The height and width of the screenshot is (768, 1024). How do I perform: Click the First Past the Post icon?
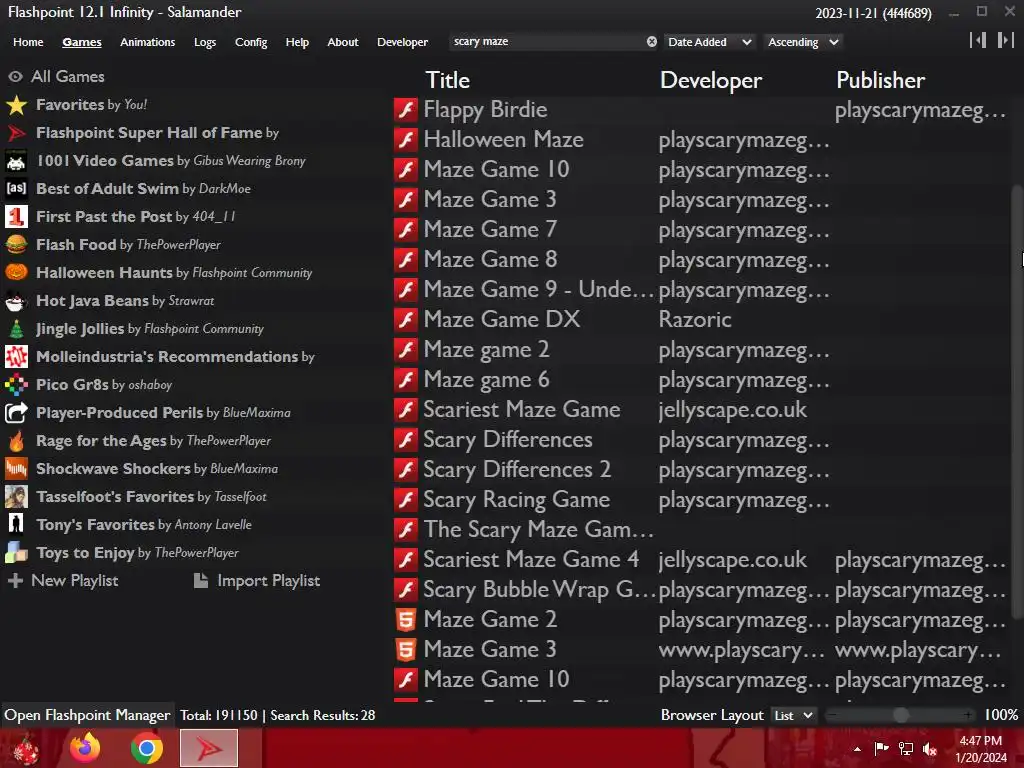[16, 217]
